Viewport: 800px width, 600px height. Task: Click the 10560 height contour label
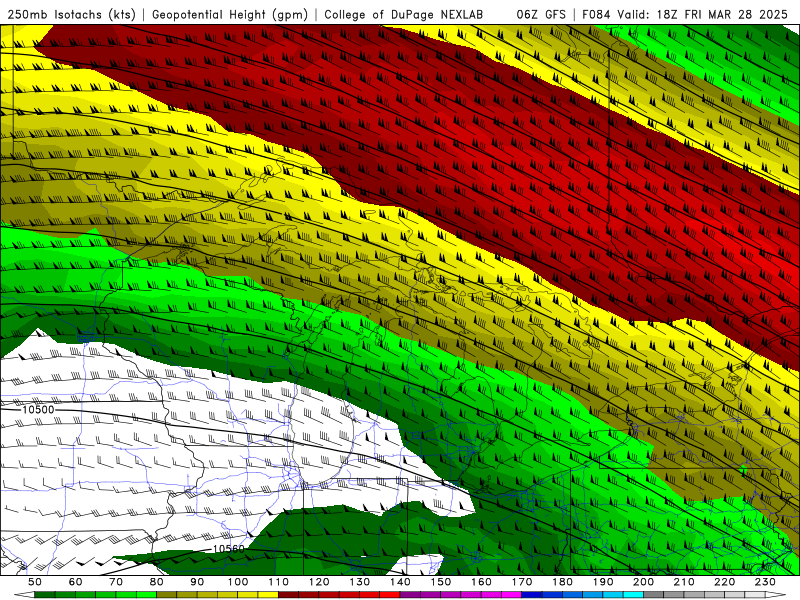pyautogui.click(x=229, y=549)
